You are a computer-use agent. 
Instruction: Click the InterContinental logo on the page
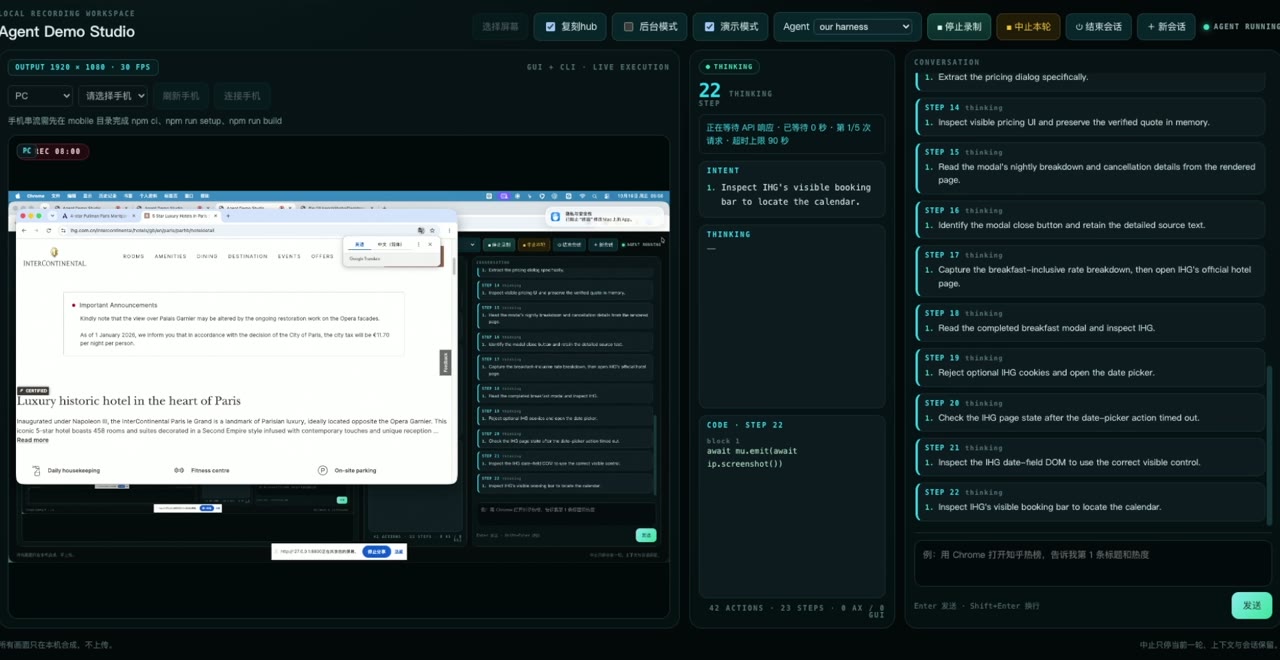click(x=54, y=257)
